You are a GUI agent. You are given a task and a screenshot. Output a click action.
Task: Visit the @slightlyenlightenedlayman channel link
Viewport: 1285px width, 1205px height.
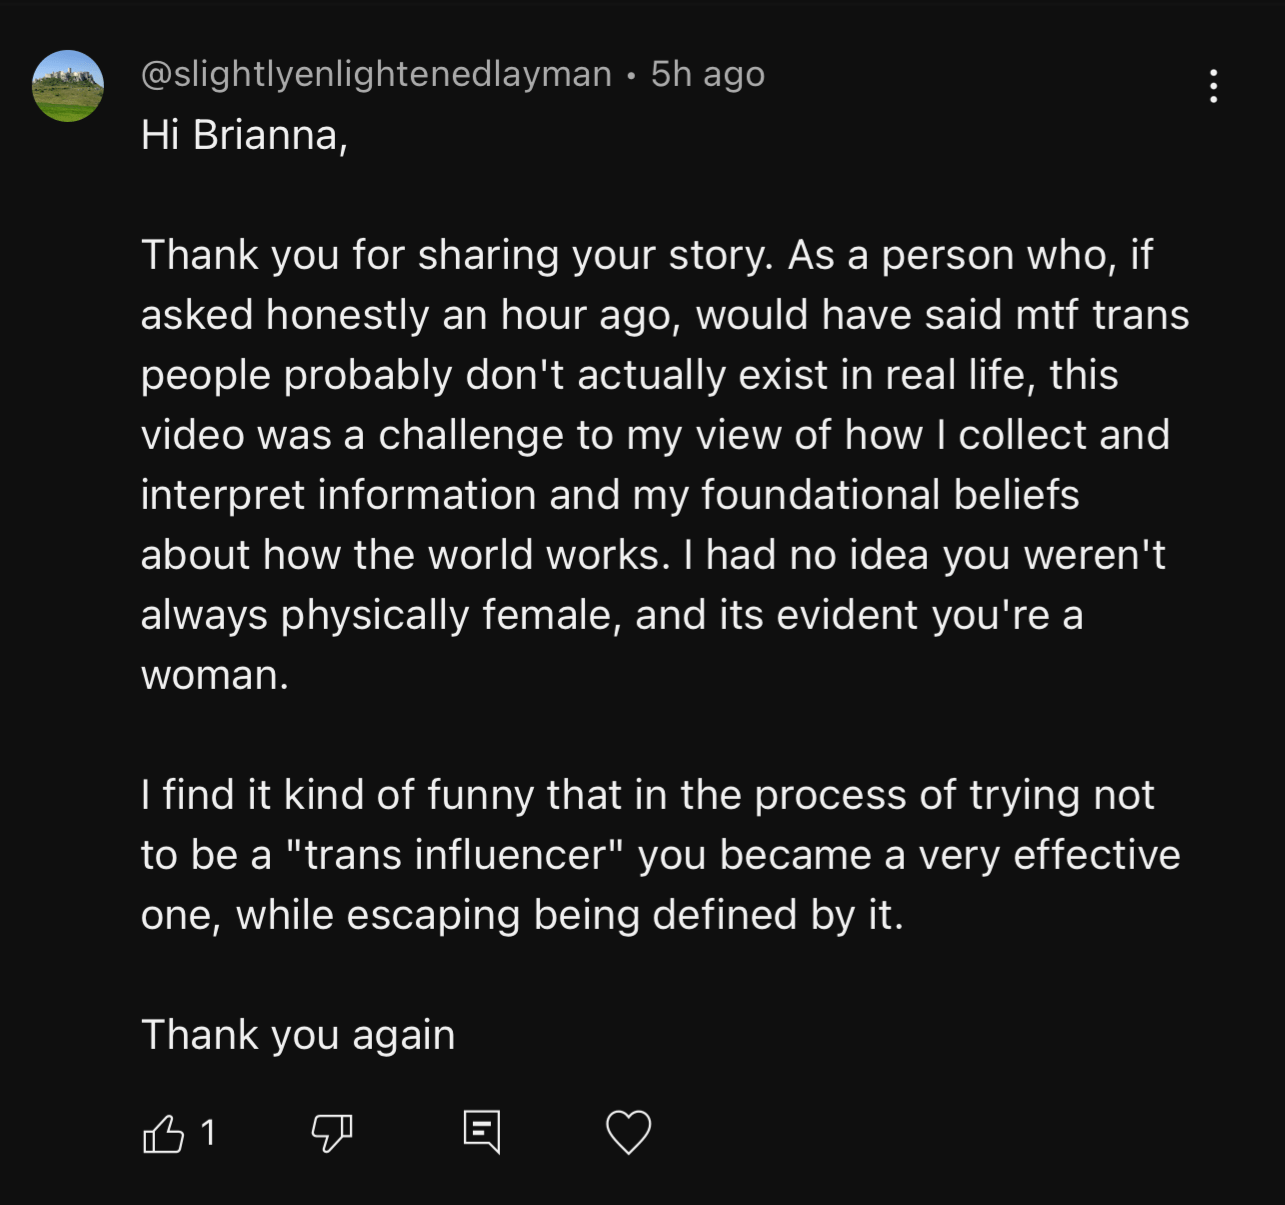click(x=376, y=74)
